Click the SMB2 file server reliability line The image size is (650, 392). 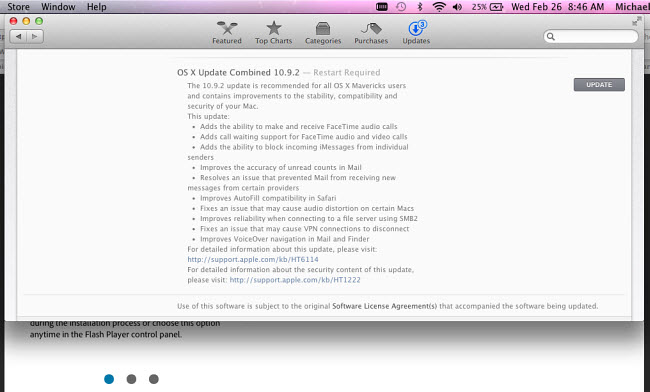[x=309, y=218]
